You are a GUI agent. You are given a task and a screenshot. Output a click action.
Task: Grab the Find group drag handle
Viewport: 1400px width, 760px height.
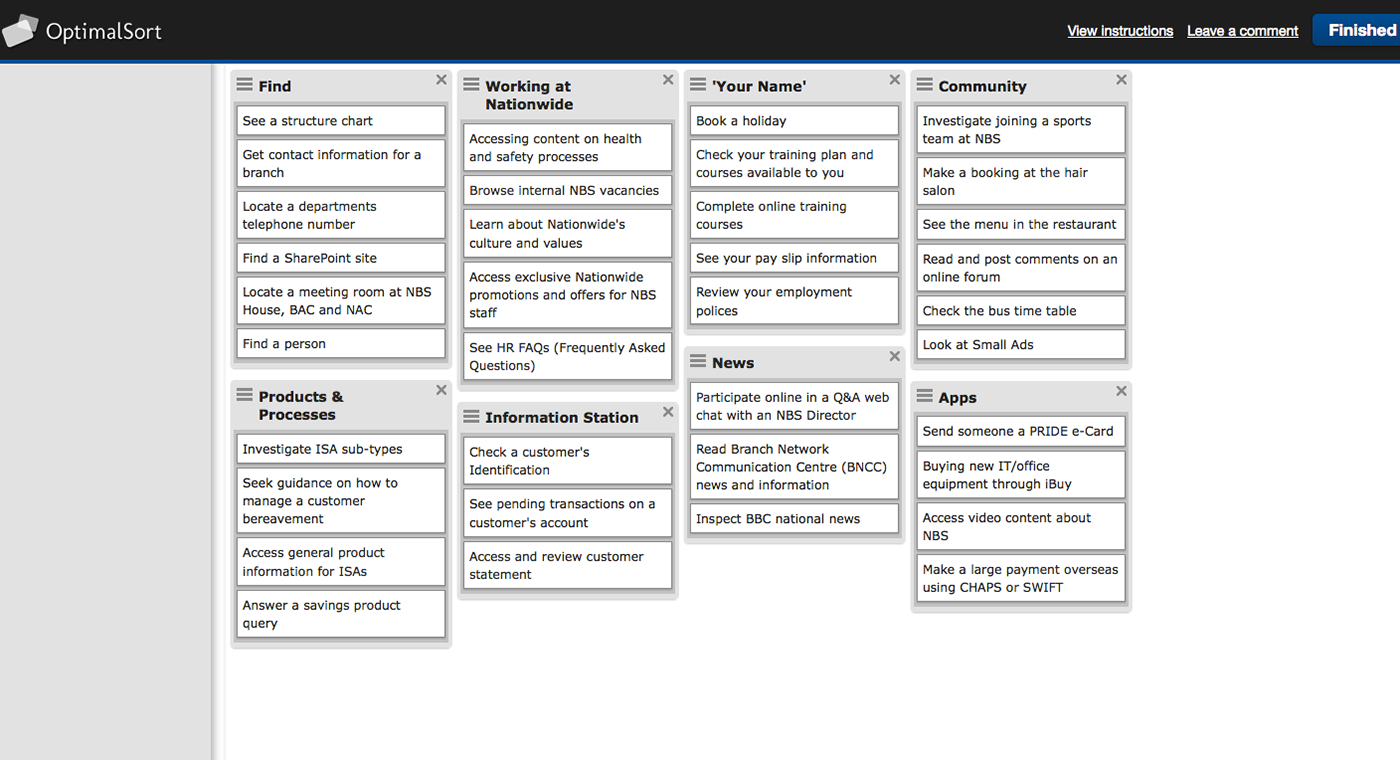pos(245,85)
